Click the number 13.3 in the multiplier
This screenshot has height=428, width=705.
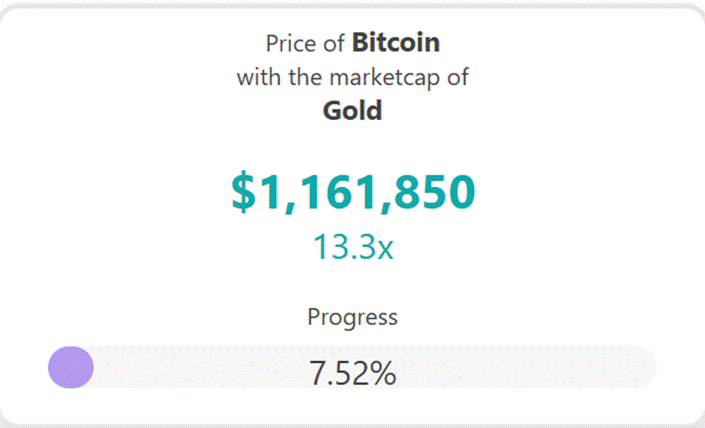click(344, 246)
